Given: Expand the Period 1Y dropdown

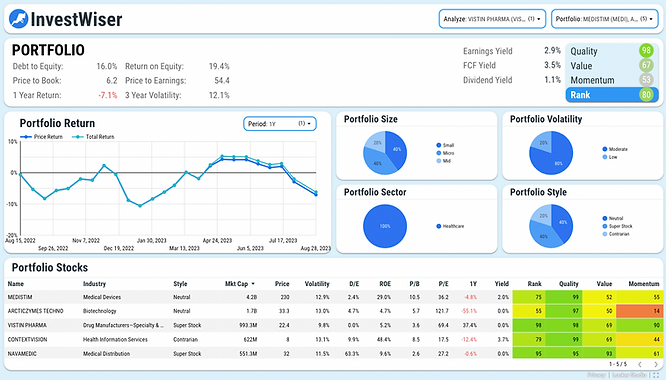Looking at the screenshot, I should (x=279, y=124).
